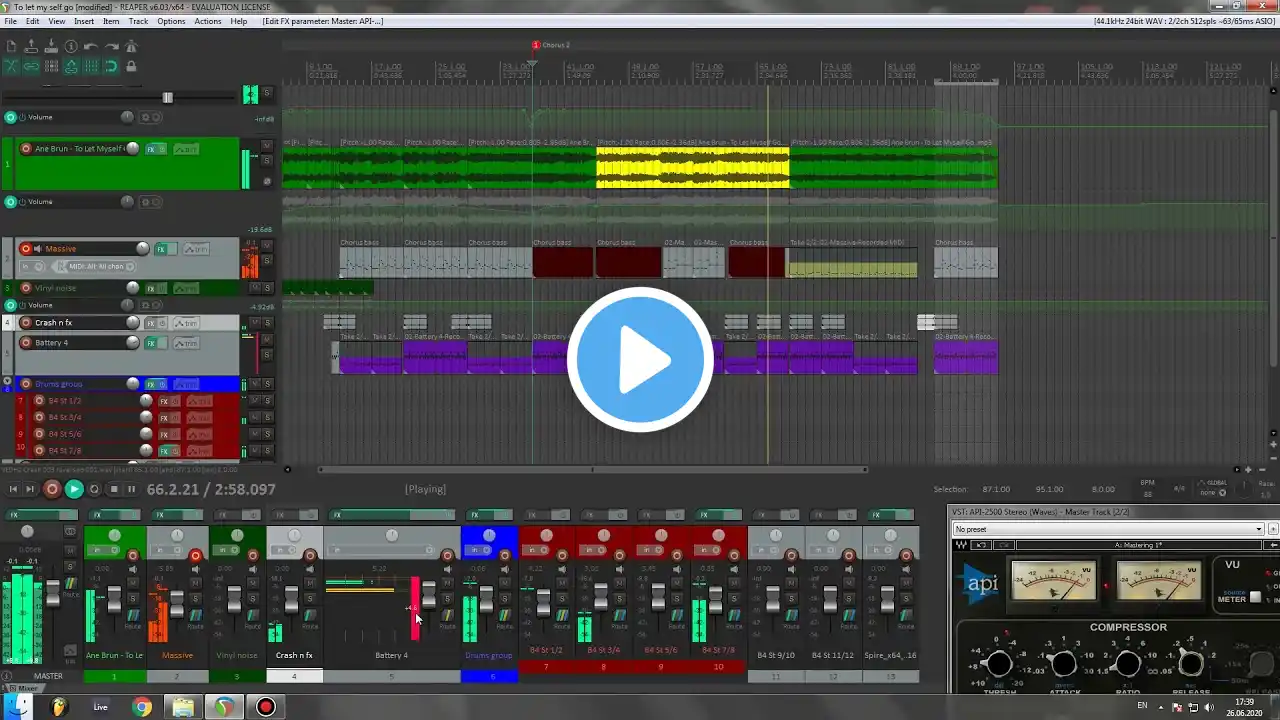Toggle the snap magnet icon in the toolbar
1280x720 pixels.
tap(111, 67)
